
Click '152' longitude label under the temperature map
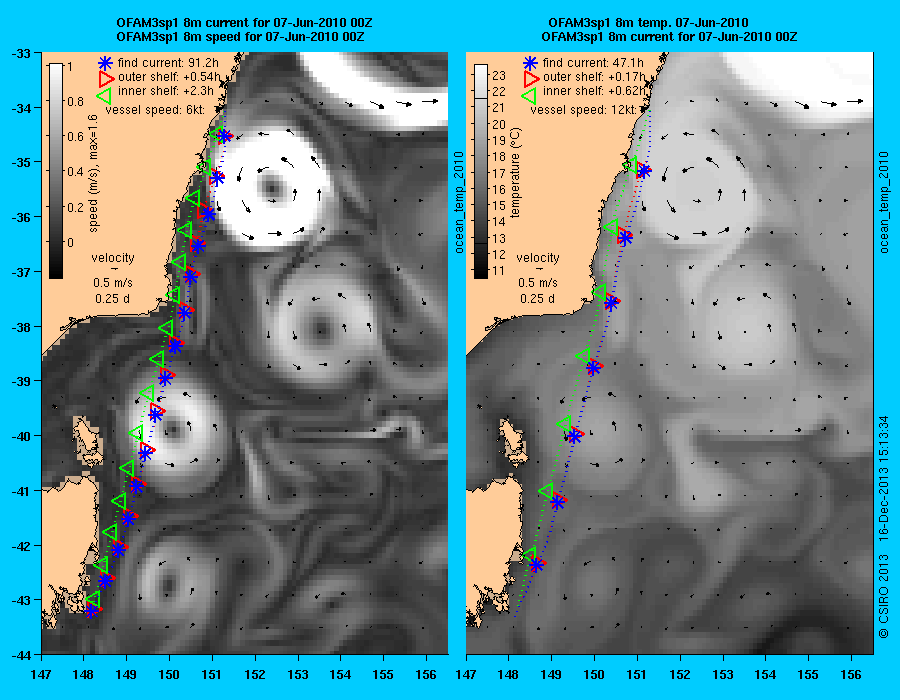click(x=680, y=675)
